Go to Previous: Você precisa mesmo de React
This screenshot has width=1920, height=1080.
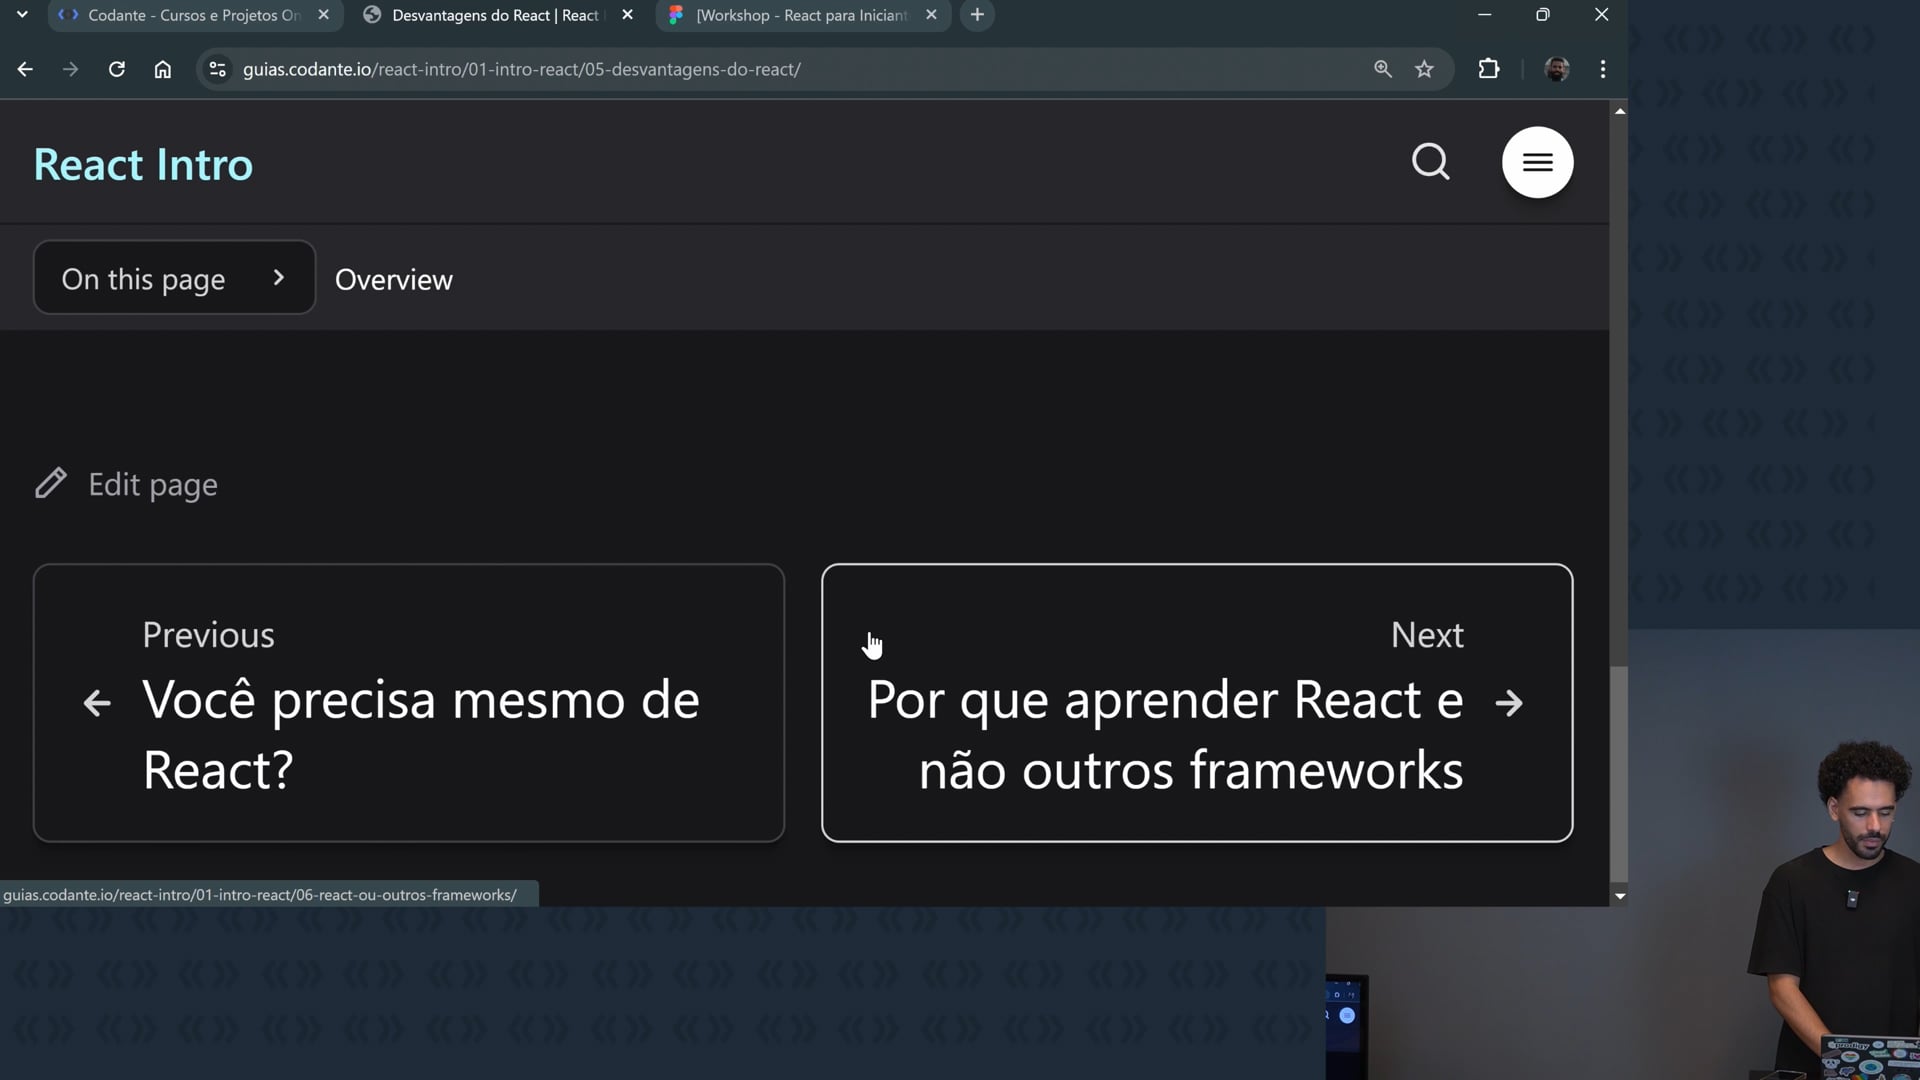408,703
